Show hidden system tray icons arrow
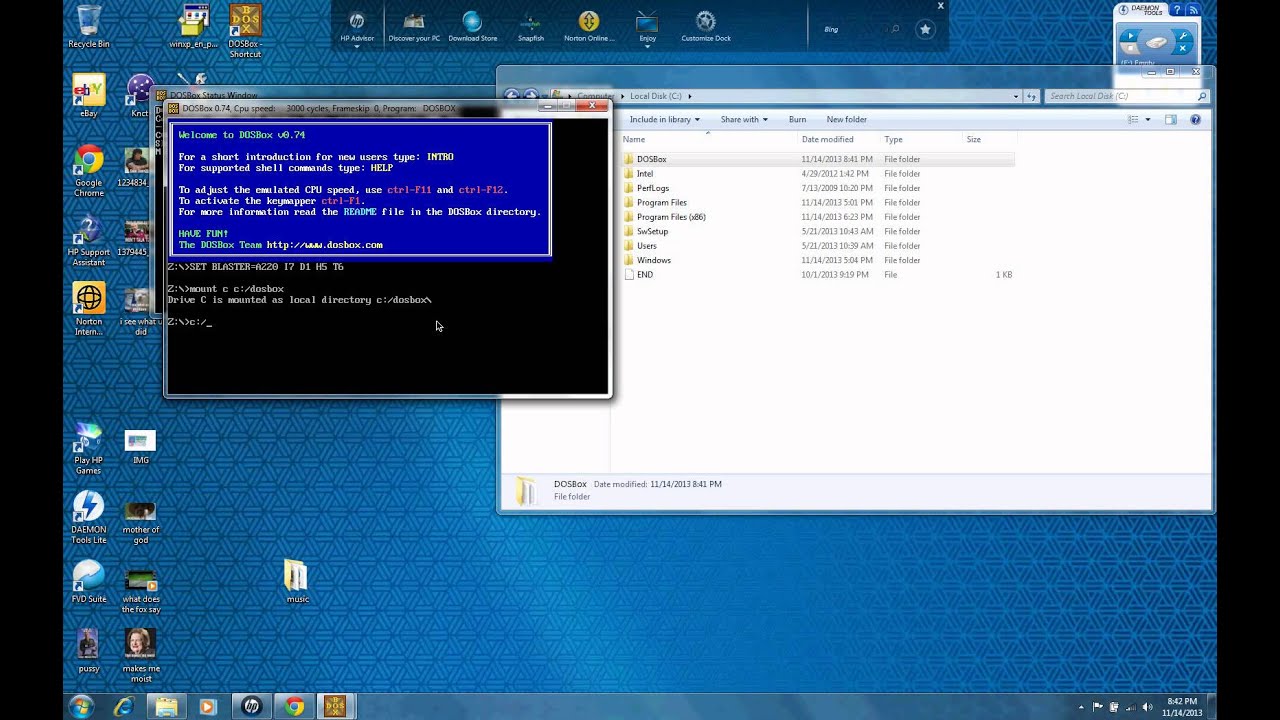This screenshot has width=1280, height=720. tap(1080, 707)
